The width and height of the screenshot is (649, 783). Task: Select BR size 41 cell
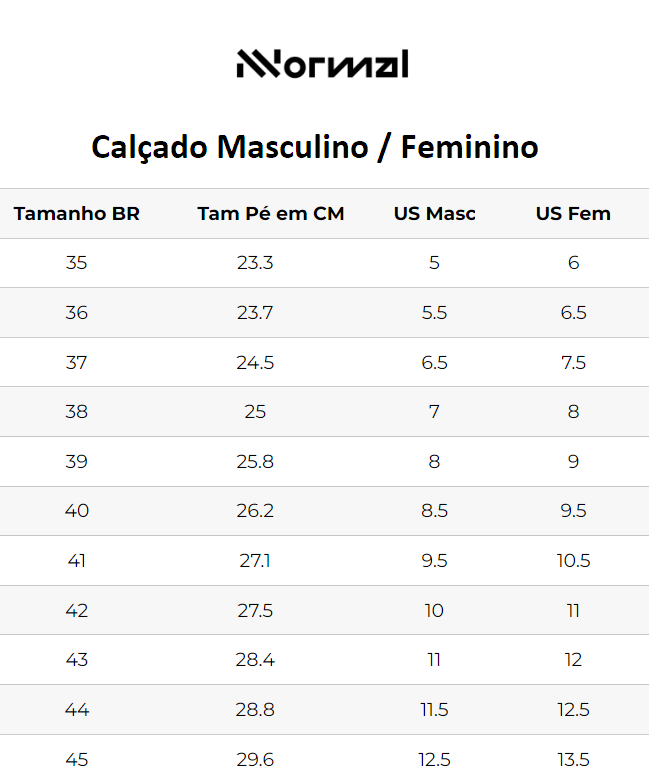[x=77, y=561]
